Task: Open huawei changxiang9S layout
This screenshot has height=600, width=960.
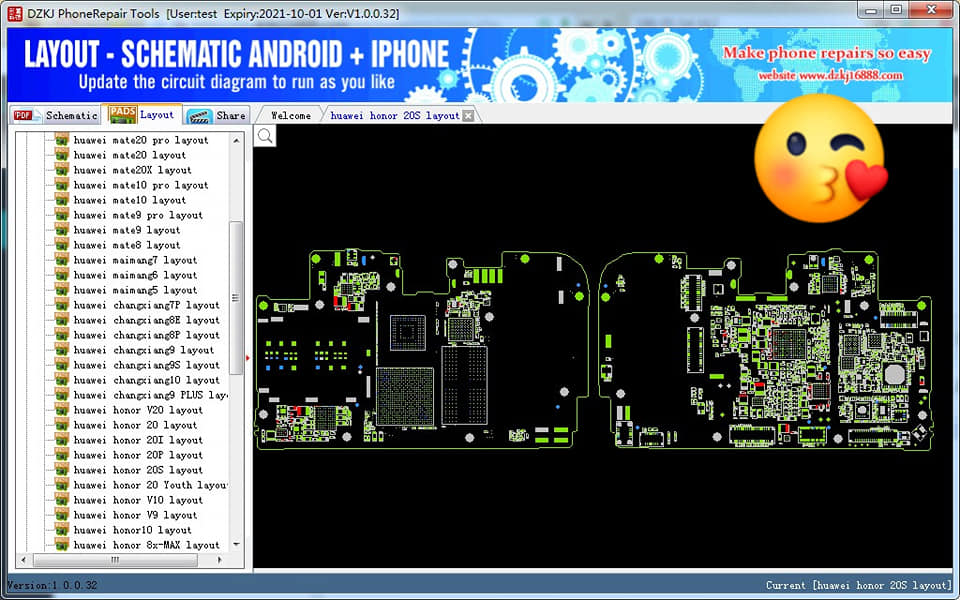Action: tap(146, 365)
